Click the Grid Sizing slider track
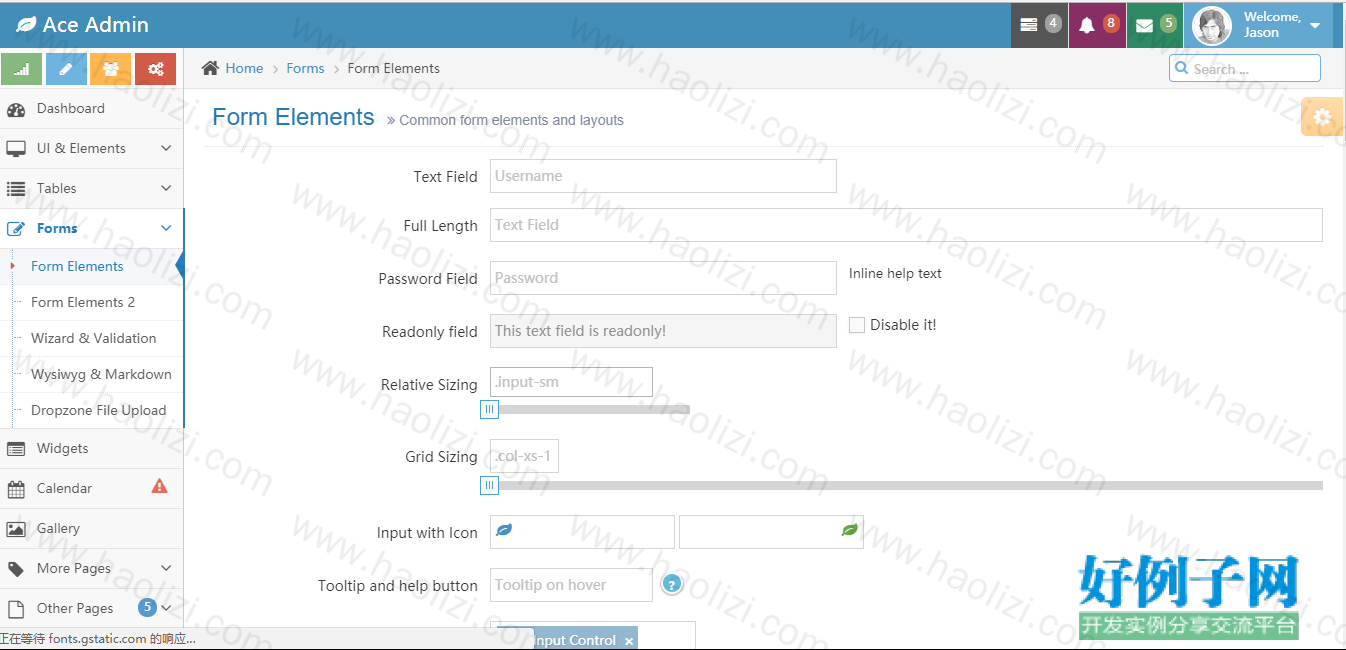The image size is (1346, 650). pyautogui.click(x=906, y=486)
